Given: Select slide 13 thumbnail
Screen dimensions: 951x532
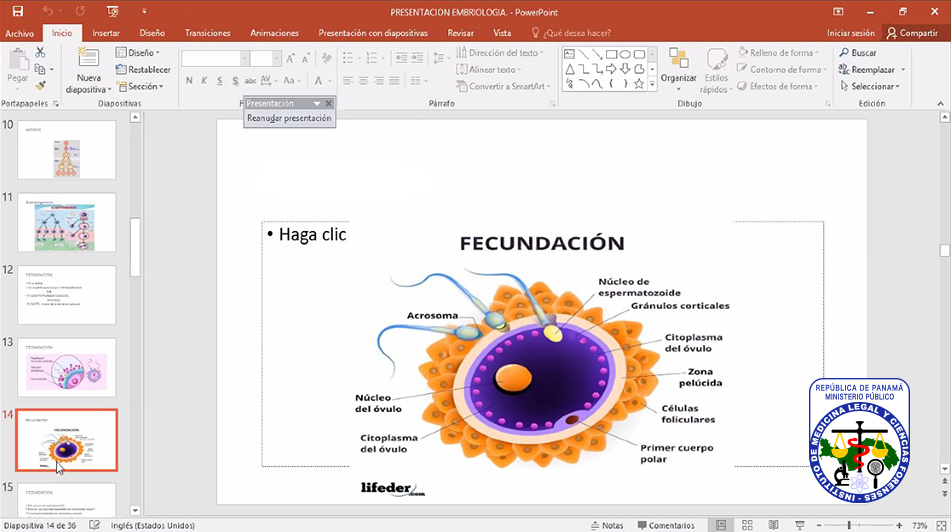Looking at the screenshot, I should (67, 368).
